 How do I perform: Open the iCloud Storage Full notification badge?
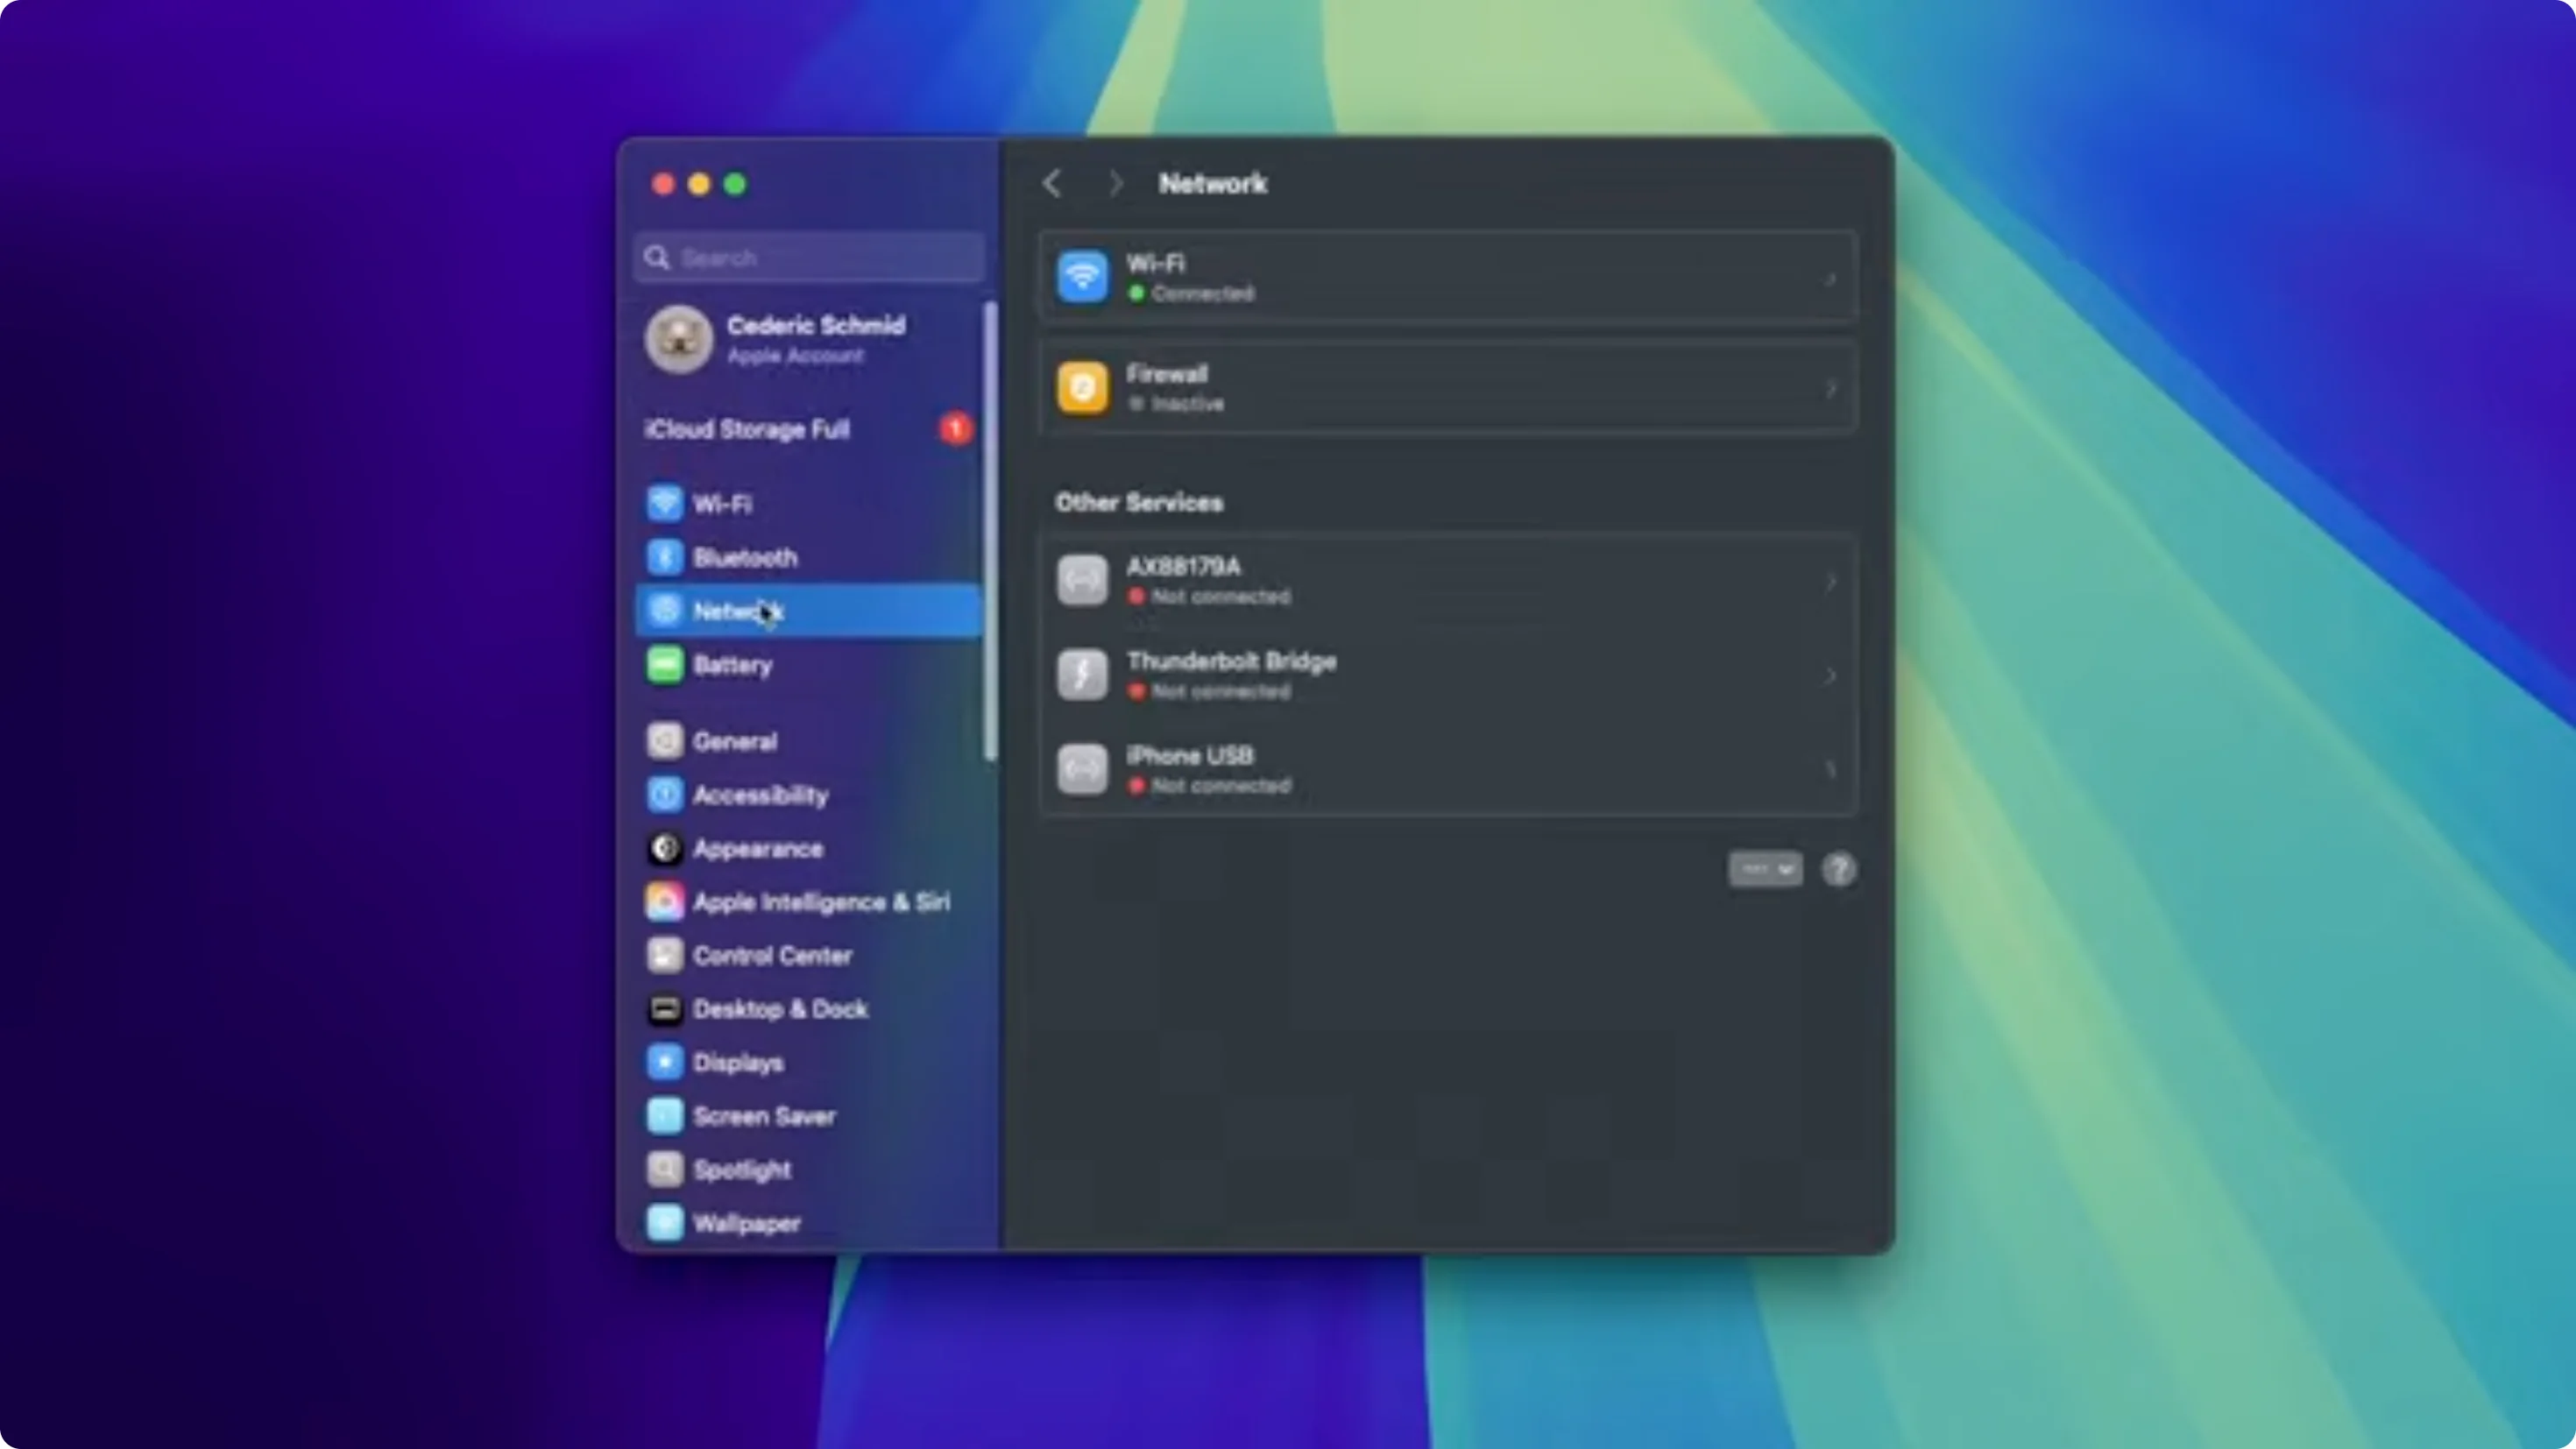point(955,429)
